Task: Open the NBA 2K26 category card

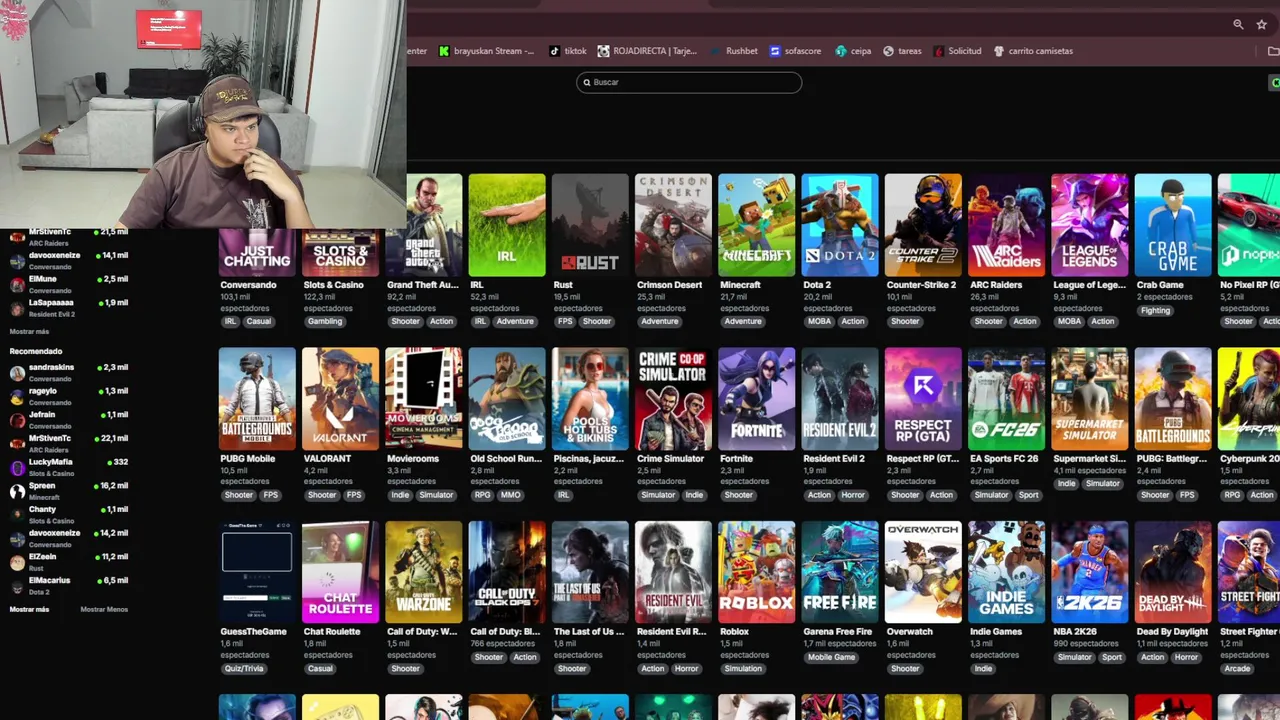Action: 1090,572
